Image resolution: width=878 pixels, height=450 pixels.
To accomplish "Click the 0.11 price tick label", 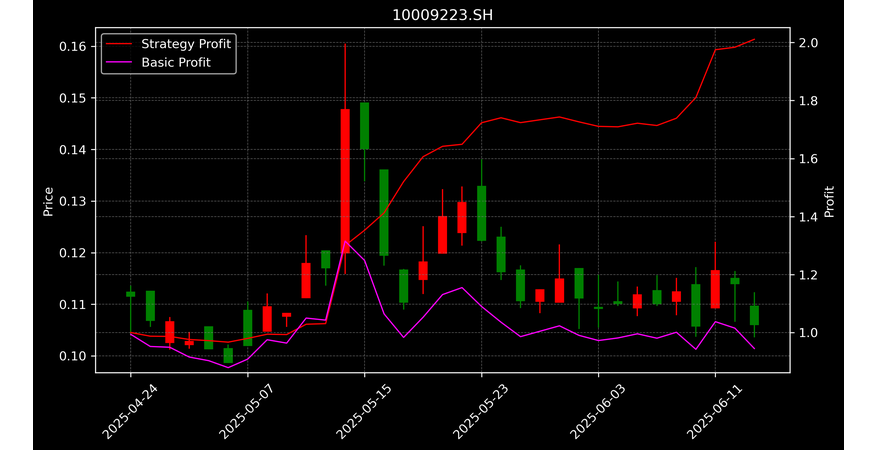I will [x=73, y=305].
